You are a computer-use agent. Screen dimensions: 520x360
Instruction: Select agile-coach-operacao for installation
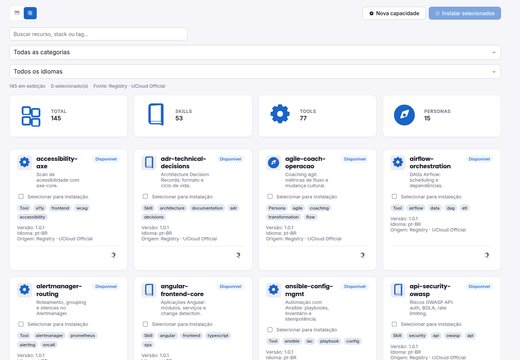270,196
